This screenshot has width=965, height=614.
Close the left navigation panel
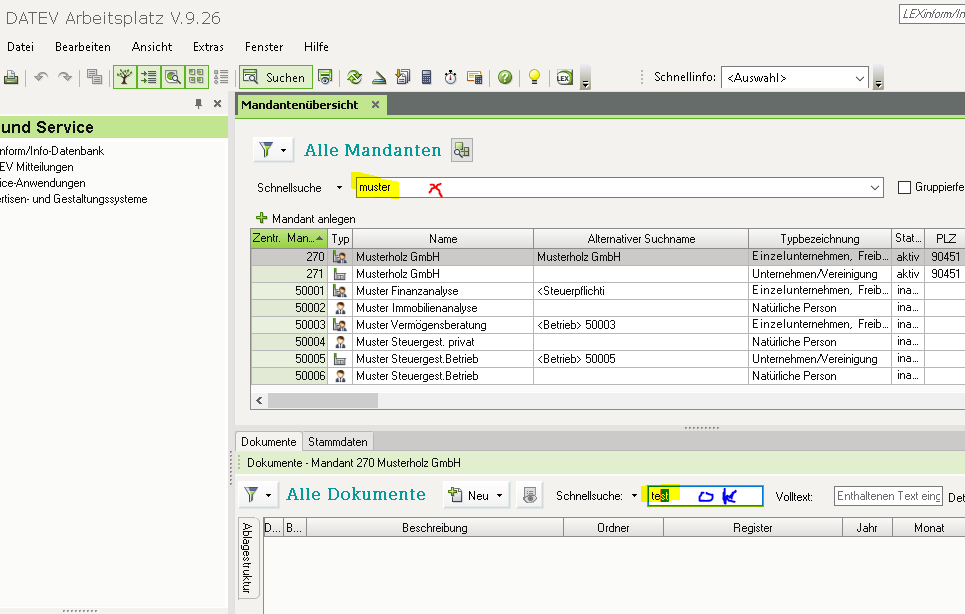coord(217,104)
